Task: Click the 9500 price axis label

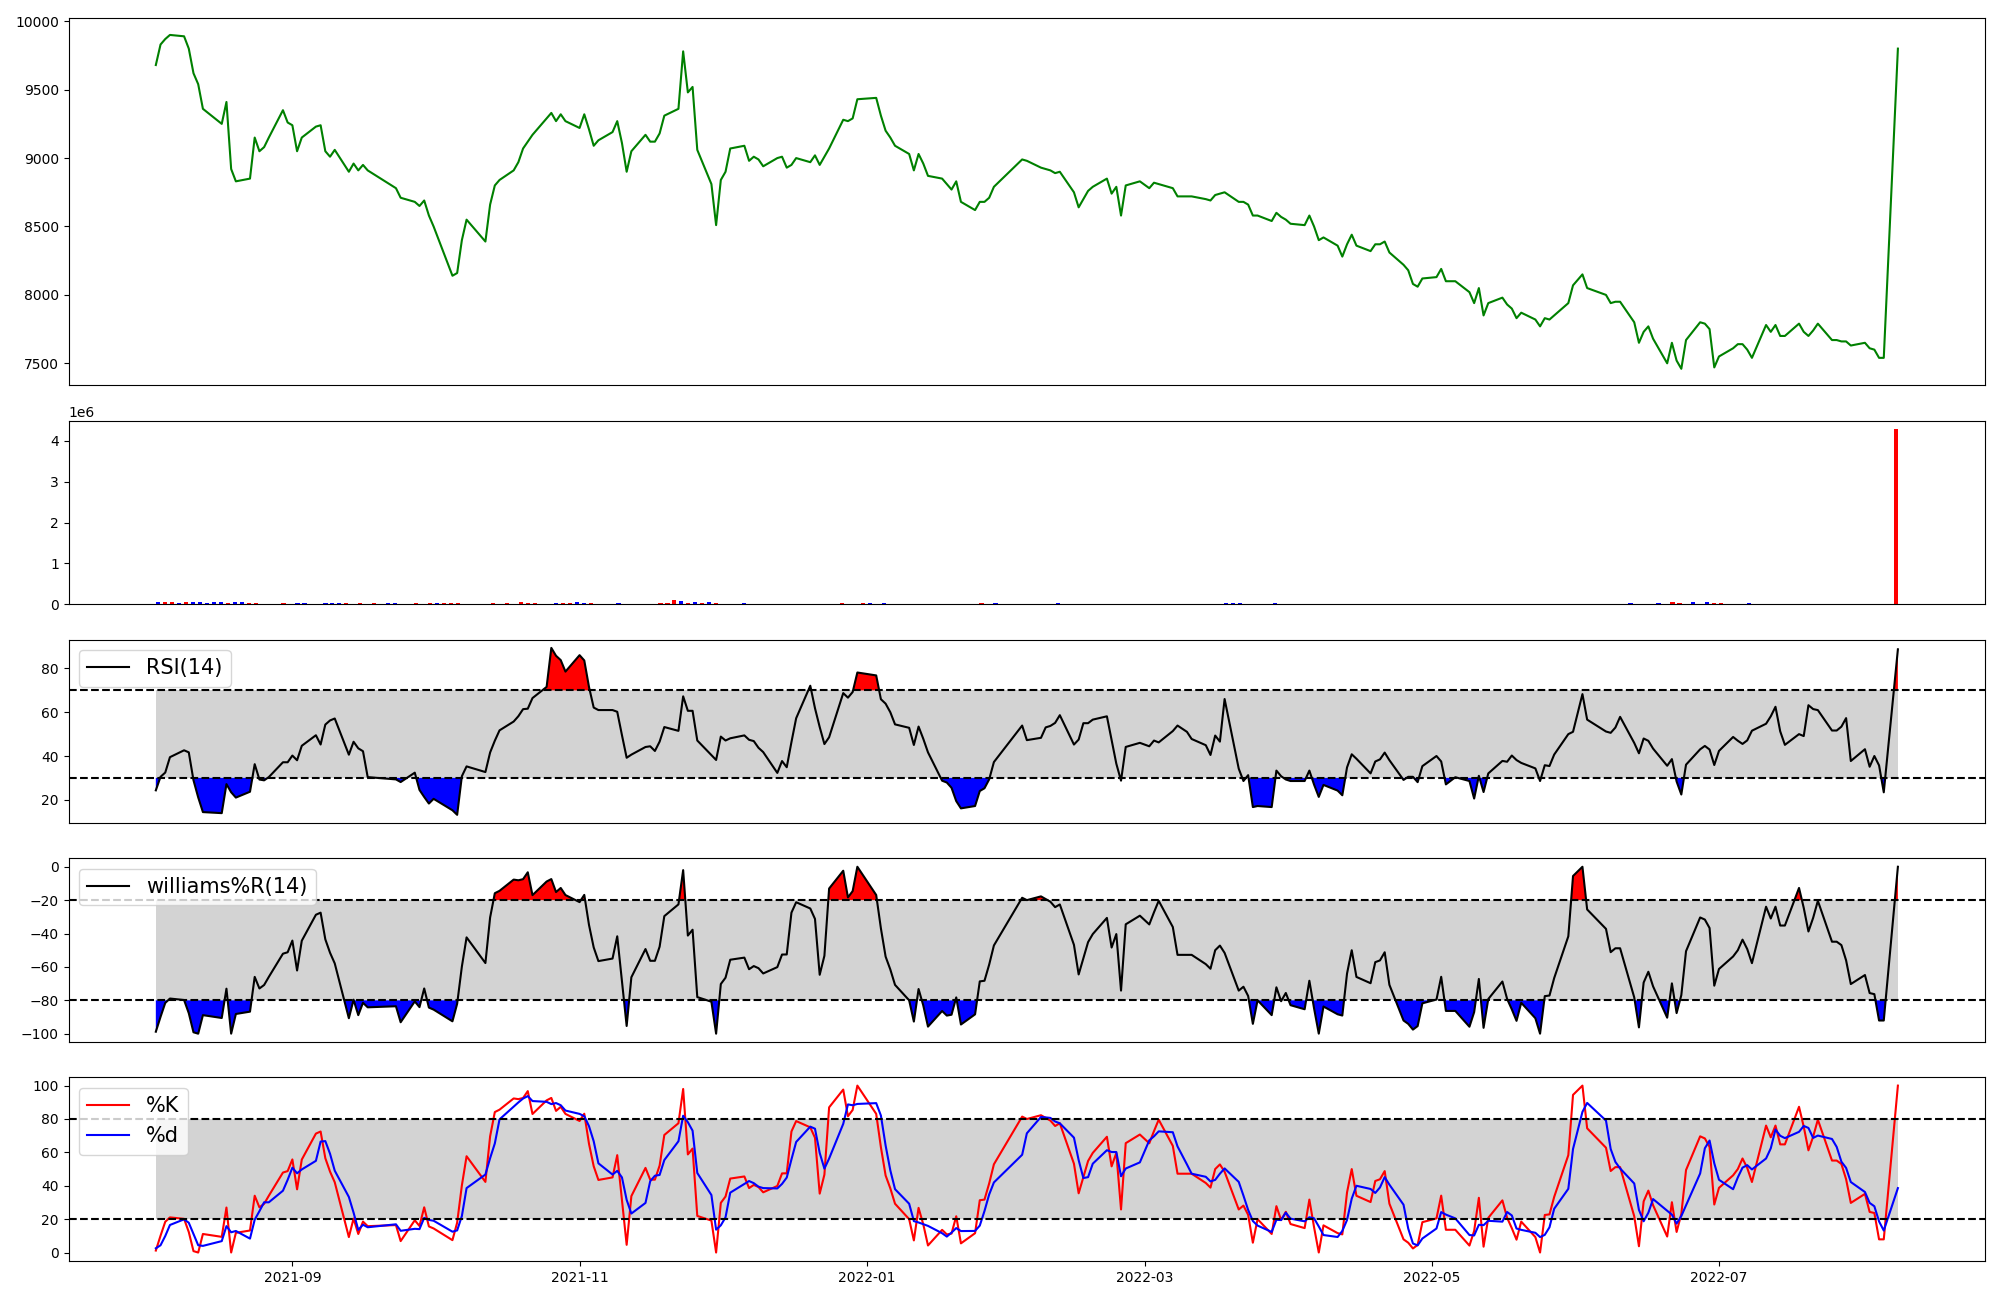Action: tap(40, 90)
